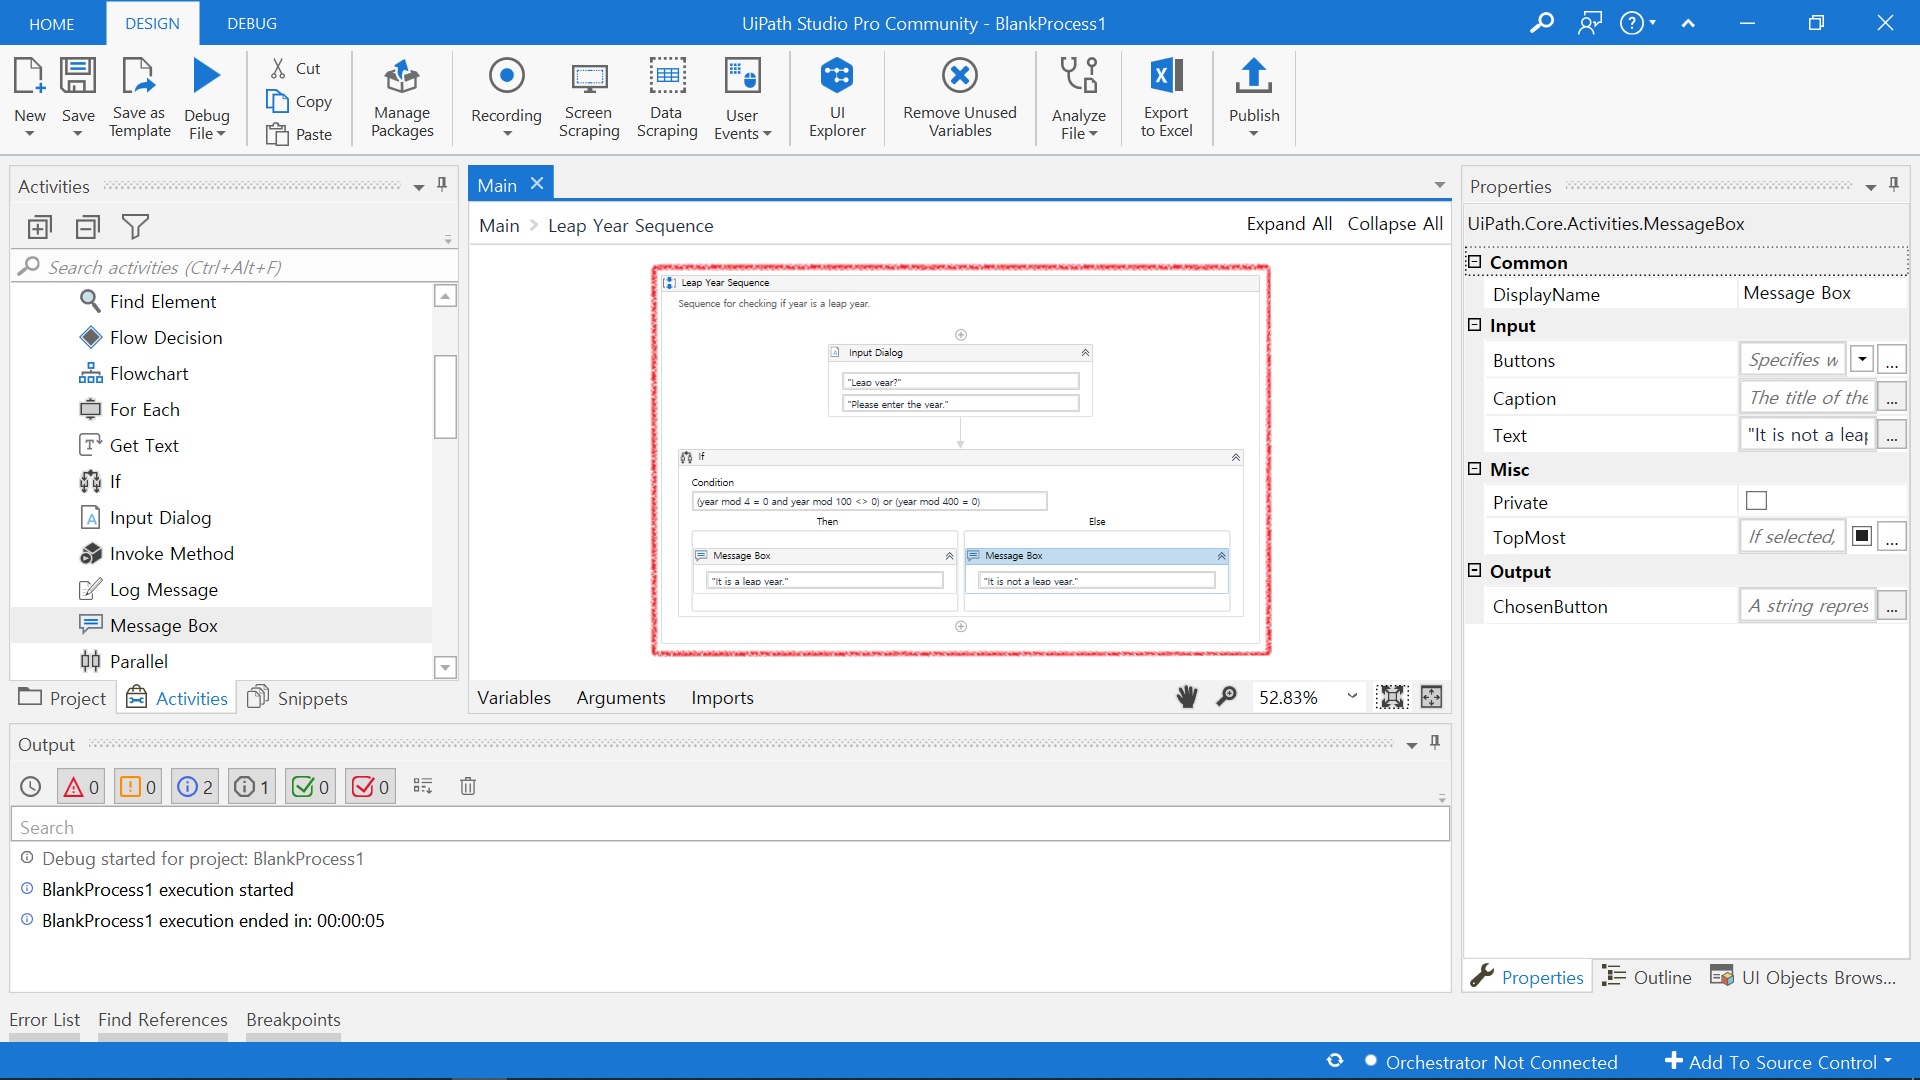Open the Imports panel
Viewport: 1920px width, 1080px height.
722,697
